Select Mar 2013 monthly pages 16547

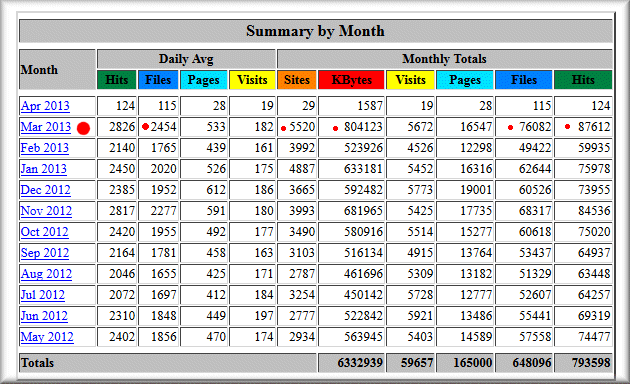pyautogui.click(x=476, y=127)
